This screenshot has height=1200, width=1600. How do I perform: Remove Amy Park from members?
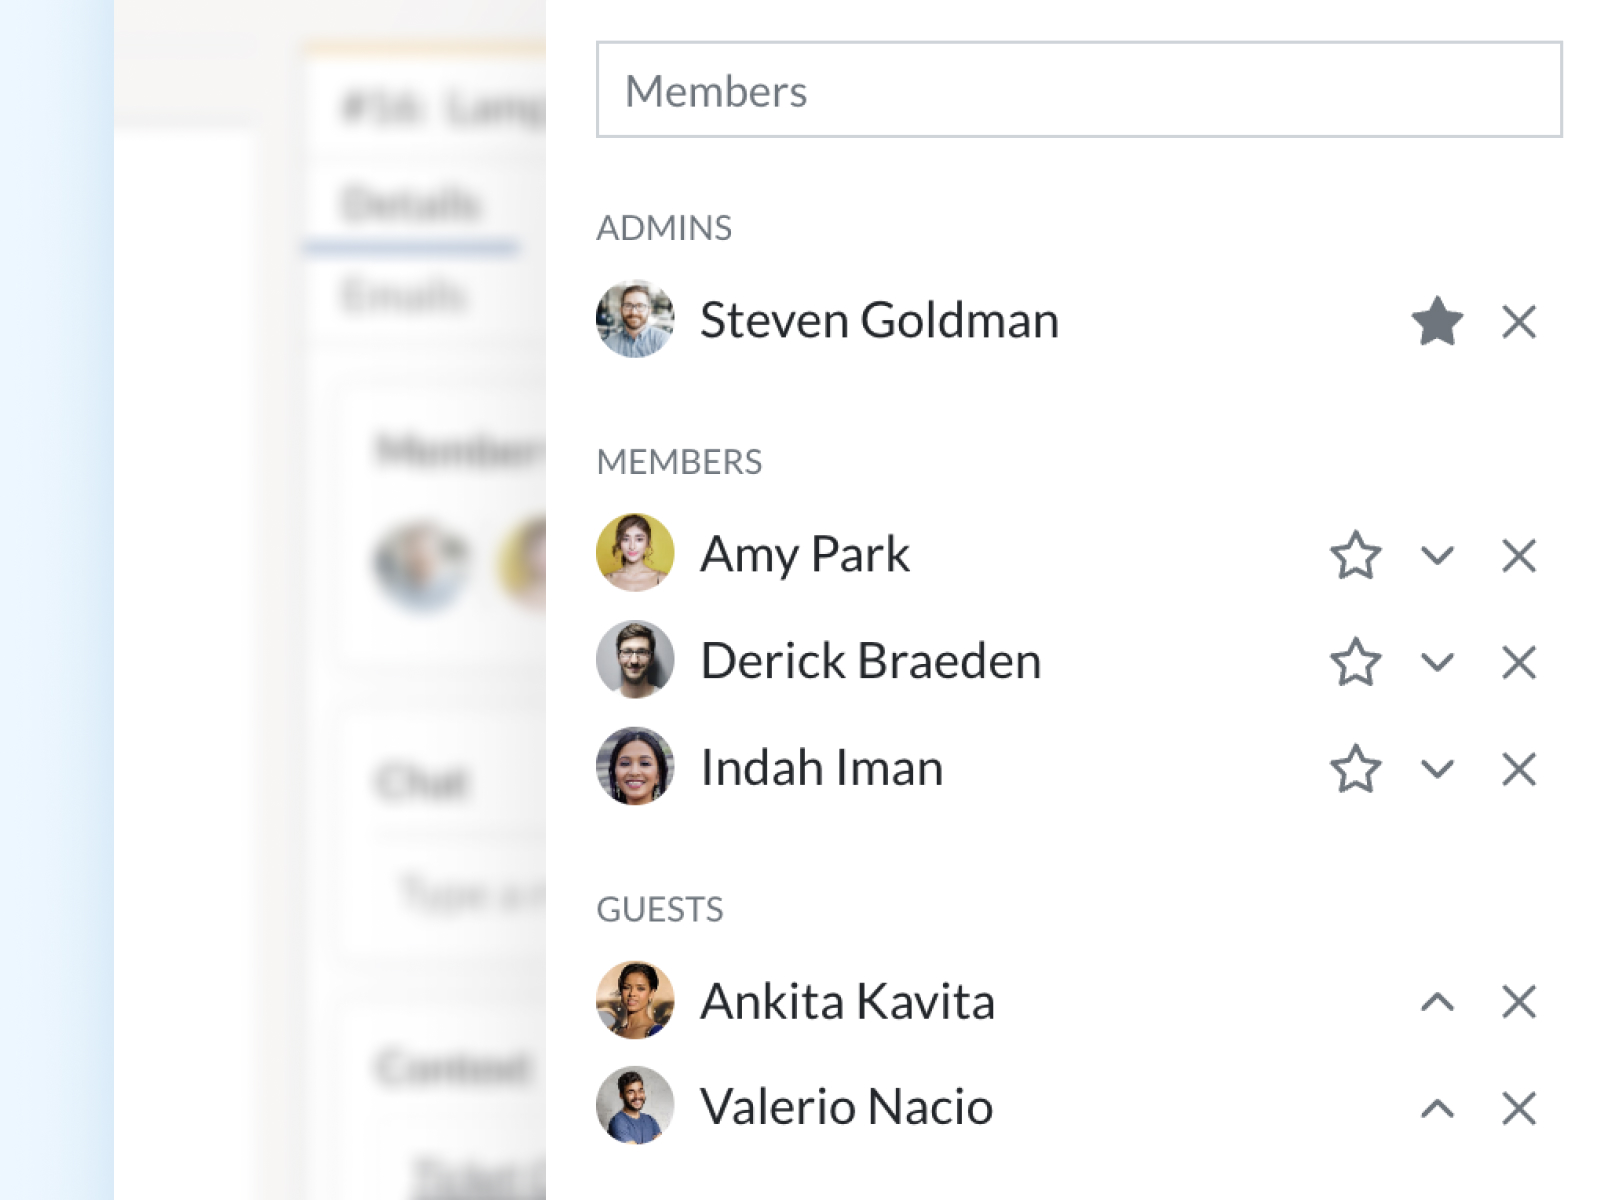point(1518,556)
